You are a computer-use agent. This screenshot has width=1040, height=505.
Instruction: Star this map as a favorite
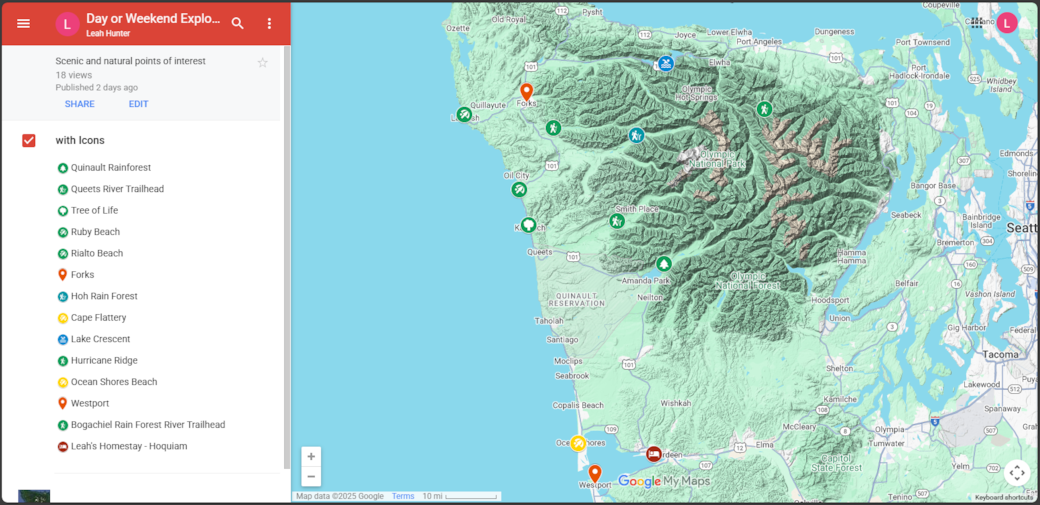[263, 62]
